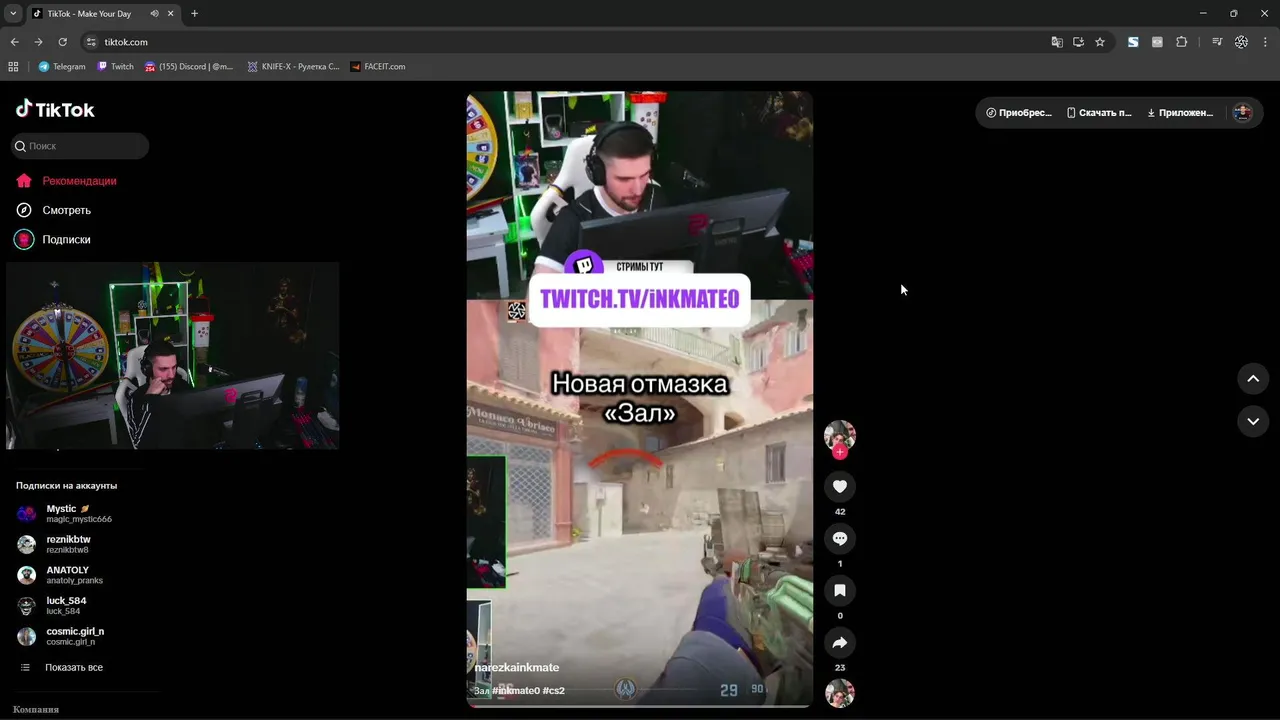Click the Приобрес... coins button
This screenshot has height=720, width=1280.
click(x=1019, y=113)
